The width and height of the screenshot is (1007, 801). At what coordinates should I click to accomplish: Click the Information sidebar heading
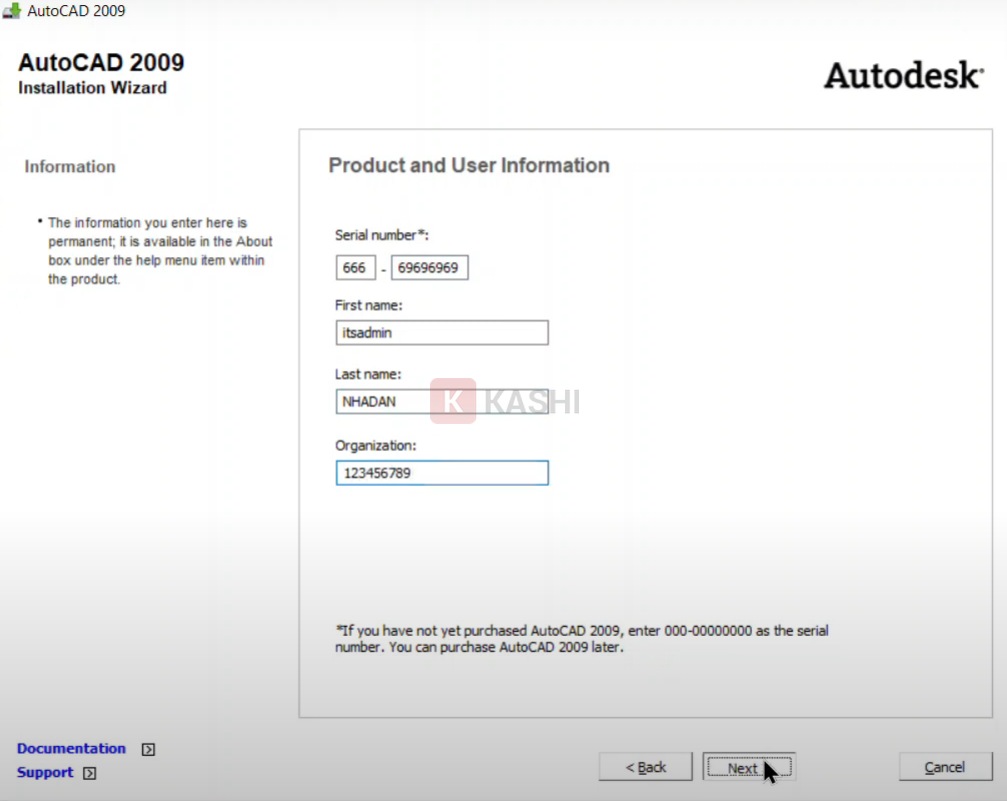(70, 167)
